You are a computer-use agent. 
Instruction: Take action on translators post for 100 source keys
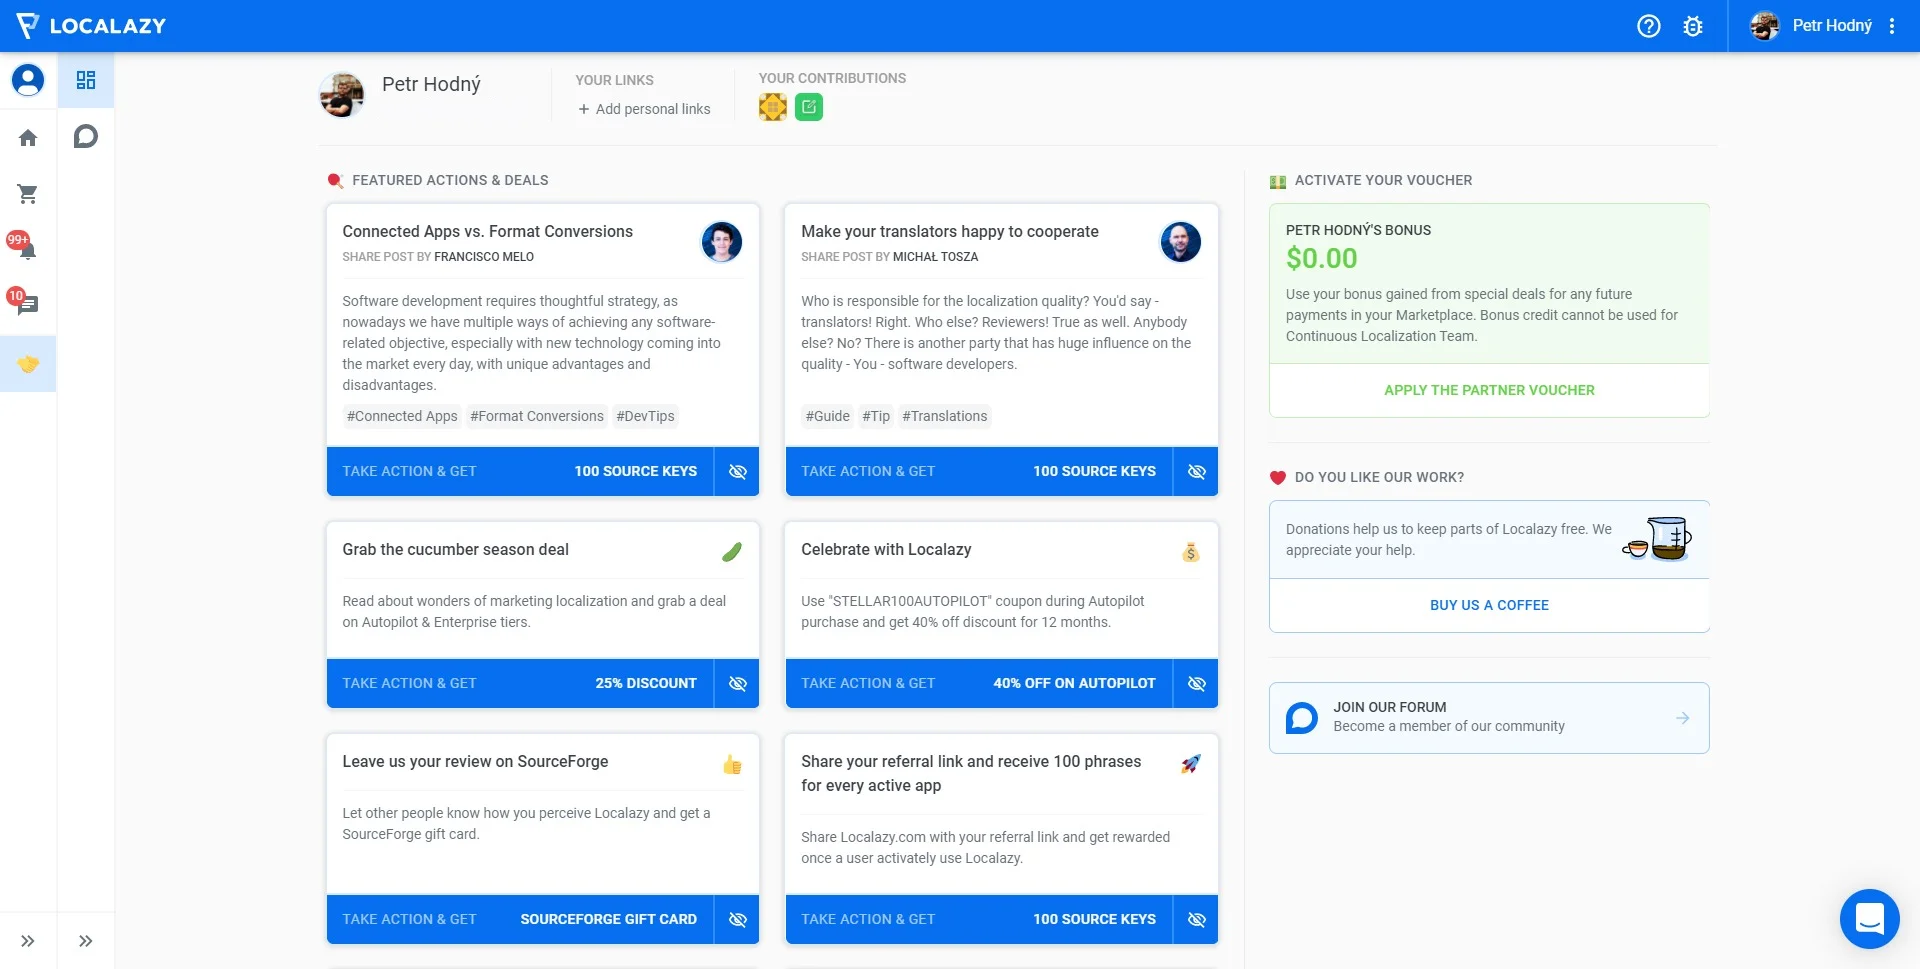[x=979, y=471]
